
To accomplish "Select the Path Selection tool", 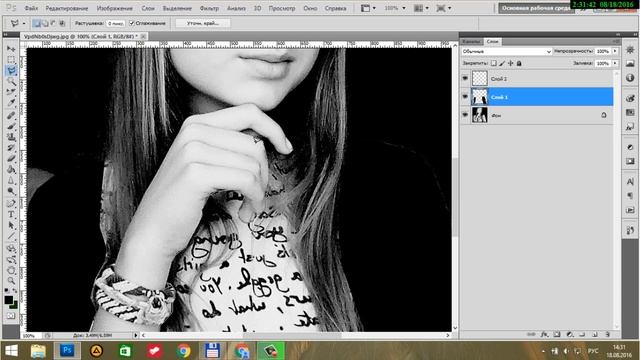I will (11, 225).
